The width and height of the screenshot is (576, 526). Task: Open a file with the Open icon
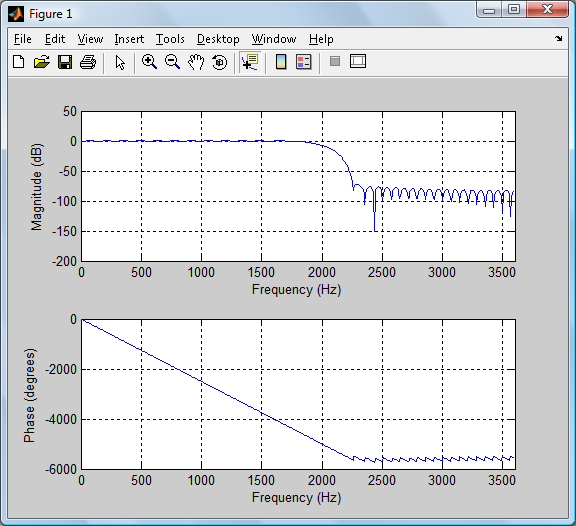point(42,62)
